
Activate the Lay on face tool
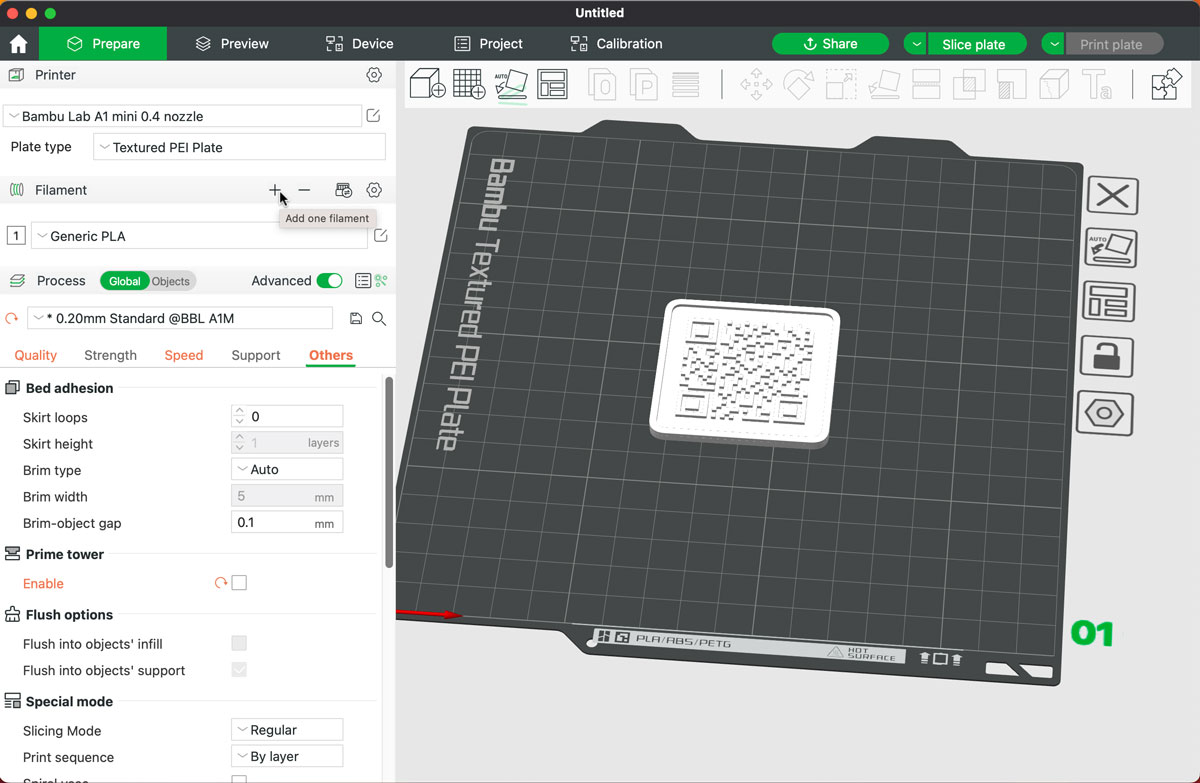882,84
